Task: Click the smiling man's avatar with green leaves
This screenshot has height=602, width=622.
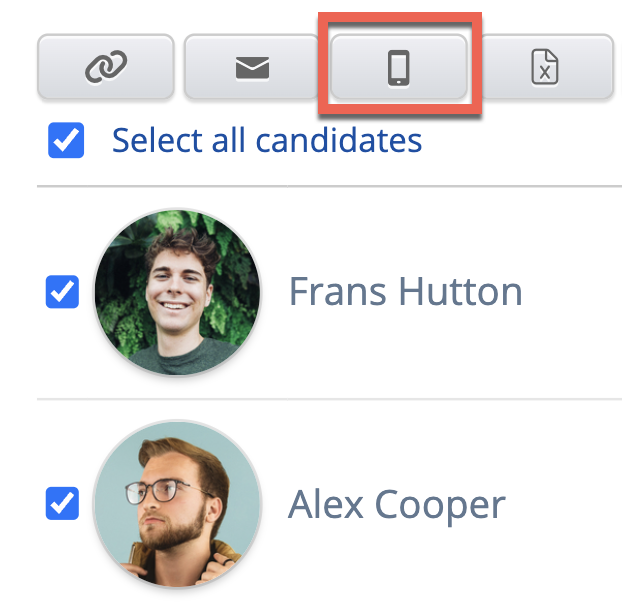Action: (177, 292)
